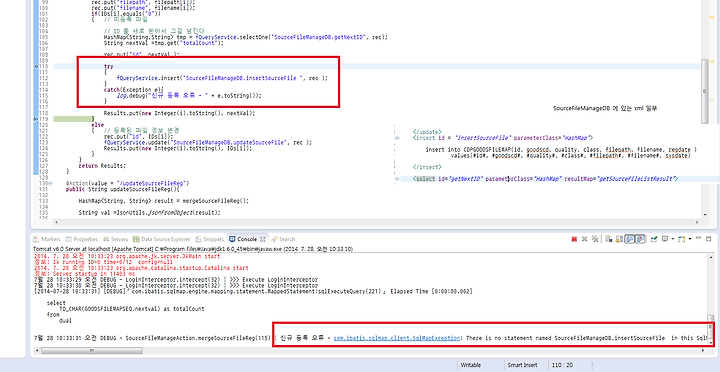Click the 'String nextVal =tmp.get' line

tap(163, 43)
